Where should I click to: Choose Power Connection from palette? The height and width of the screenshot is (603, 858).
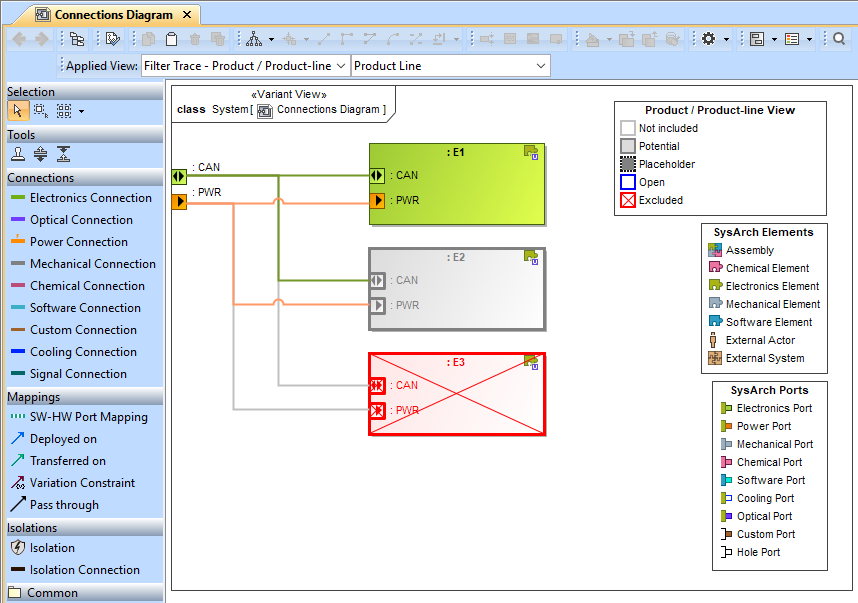78,242
